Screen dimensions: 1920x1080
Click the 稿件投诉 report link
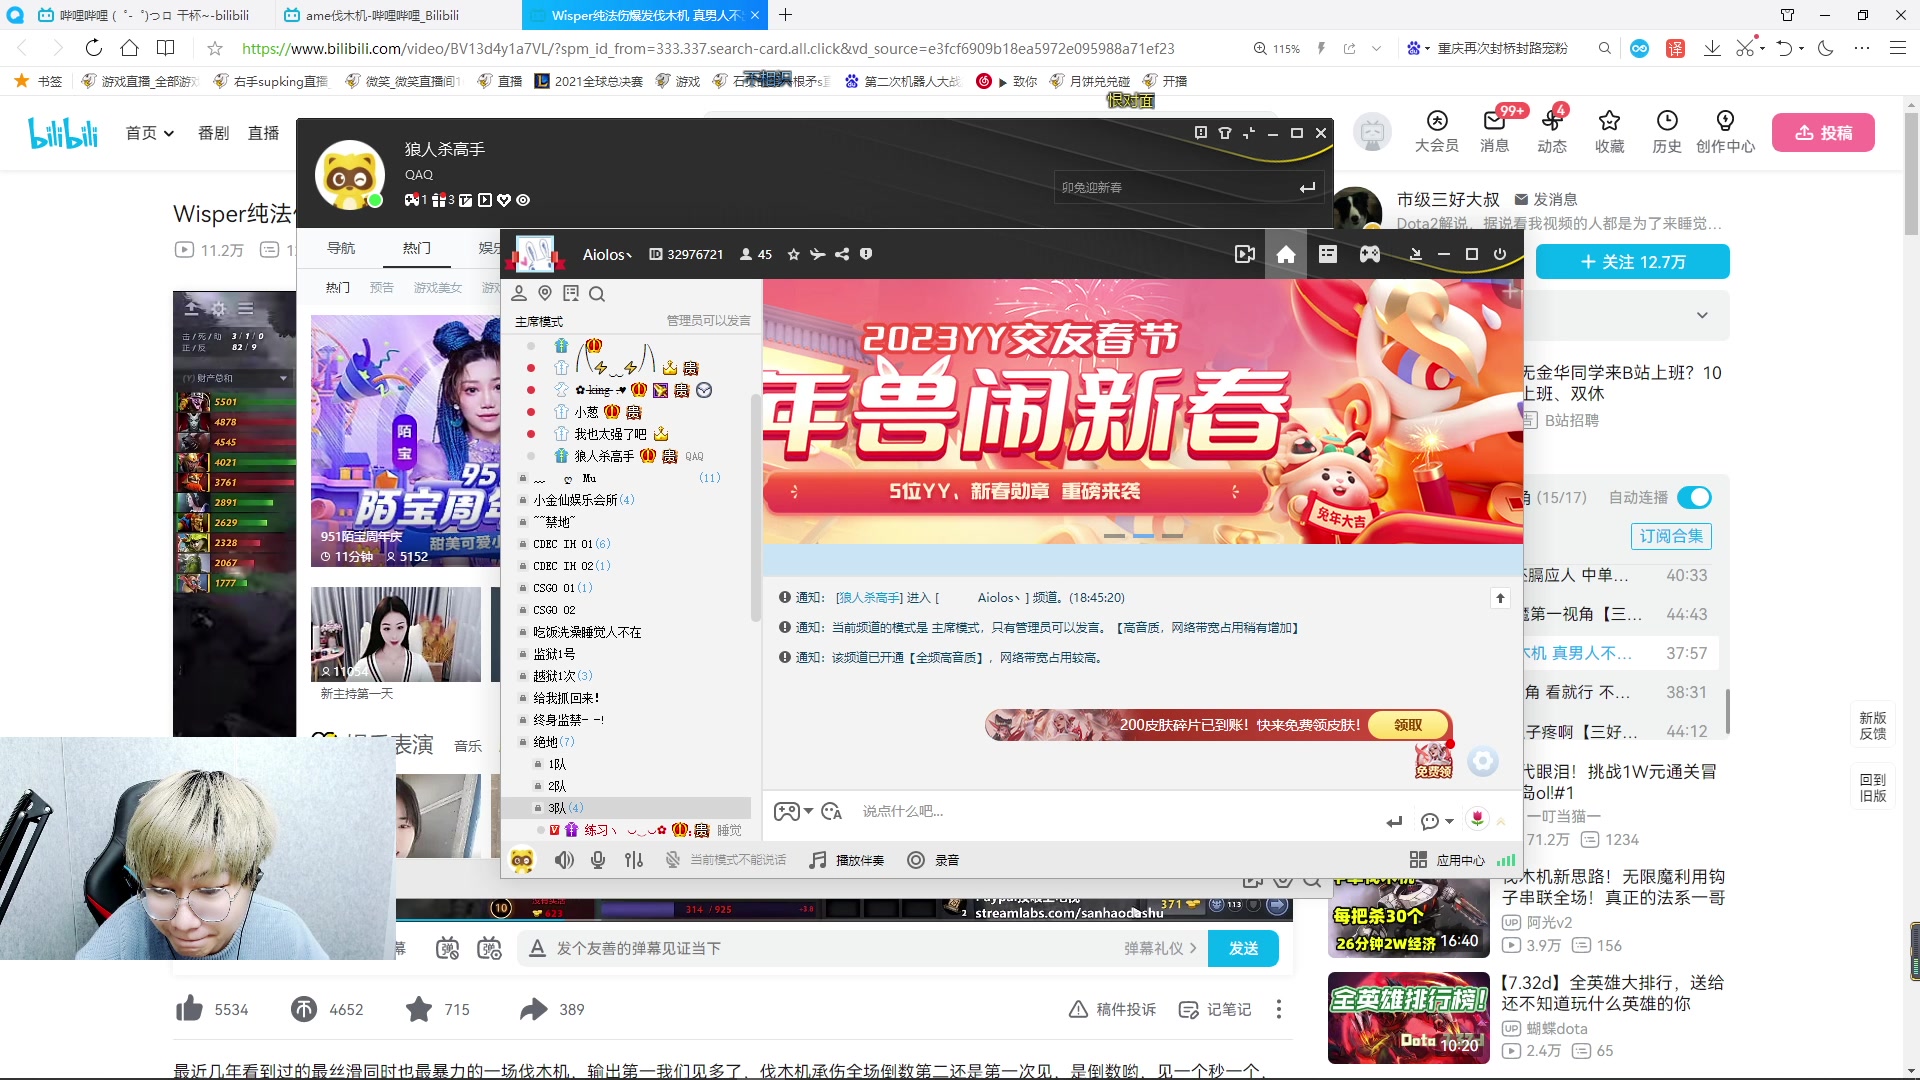[x=1112, y=1009]
